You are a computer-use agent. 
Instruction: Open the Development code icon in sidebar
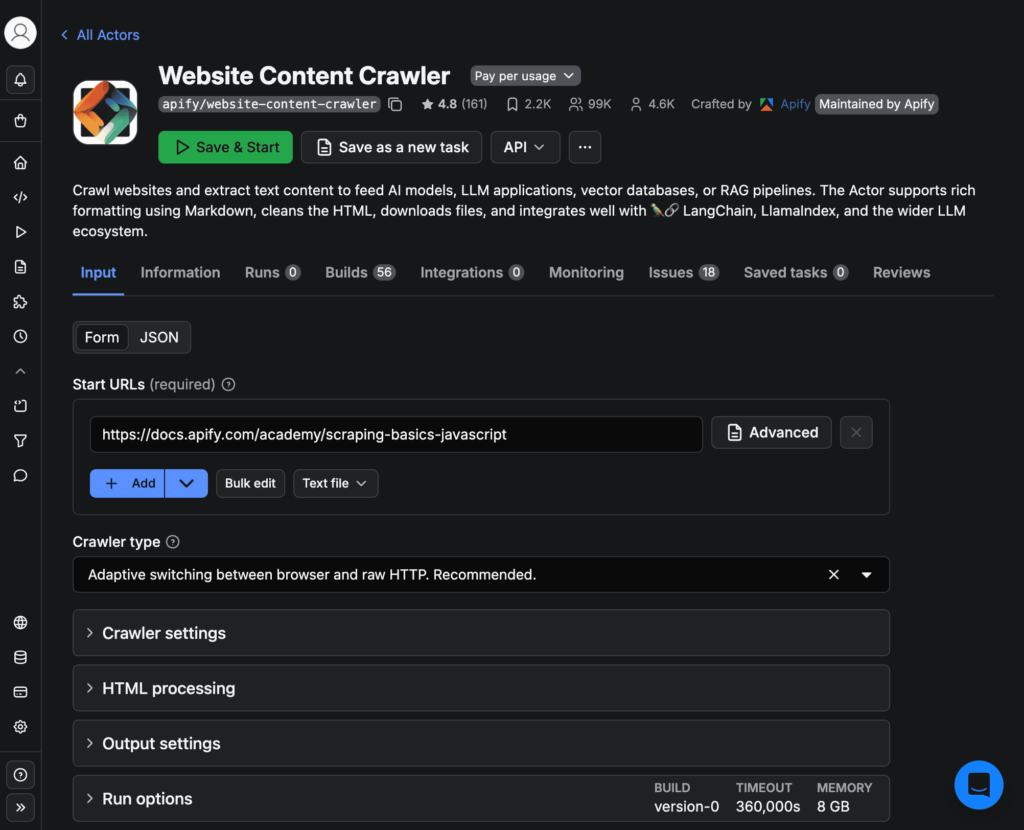20,197
